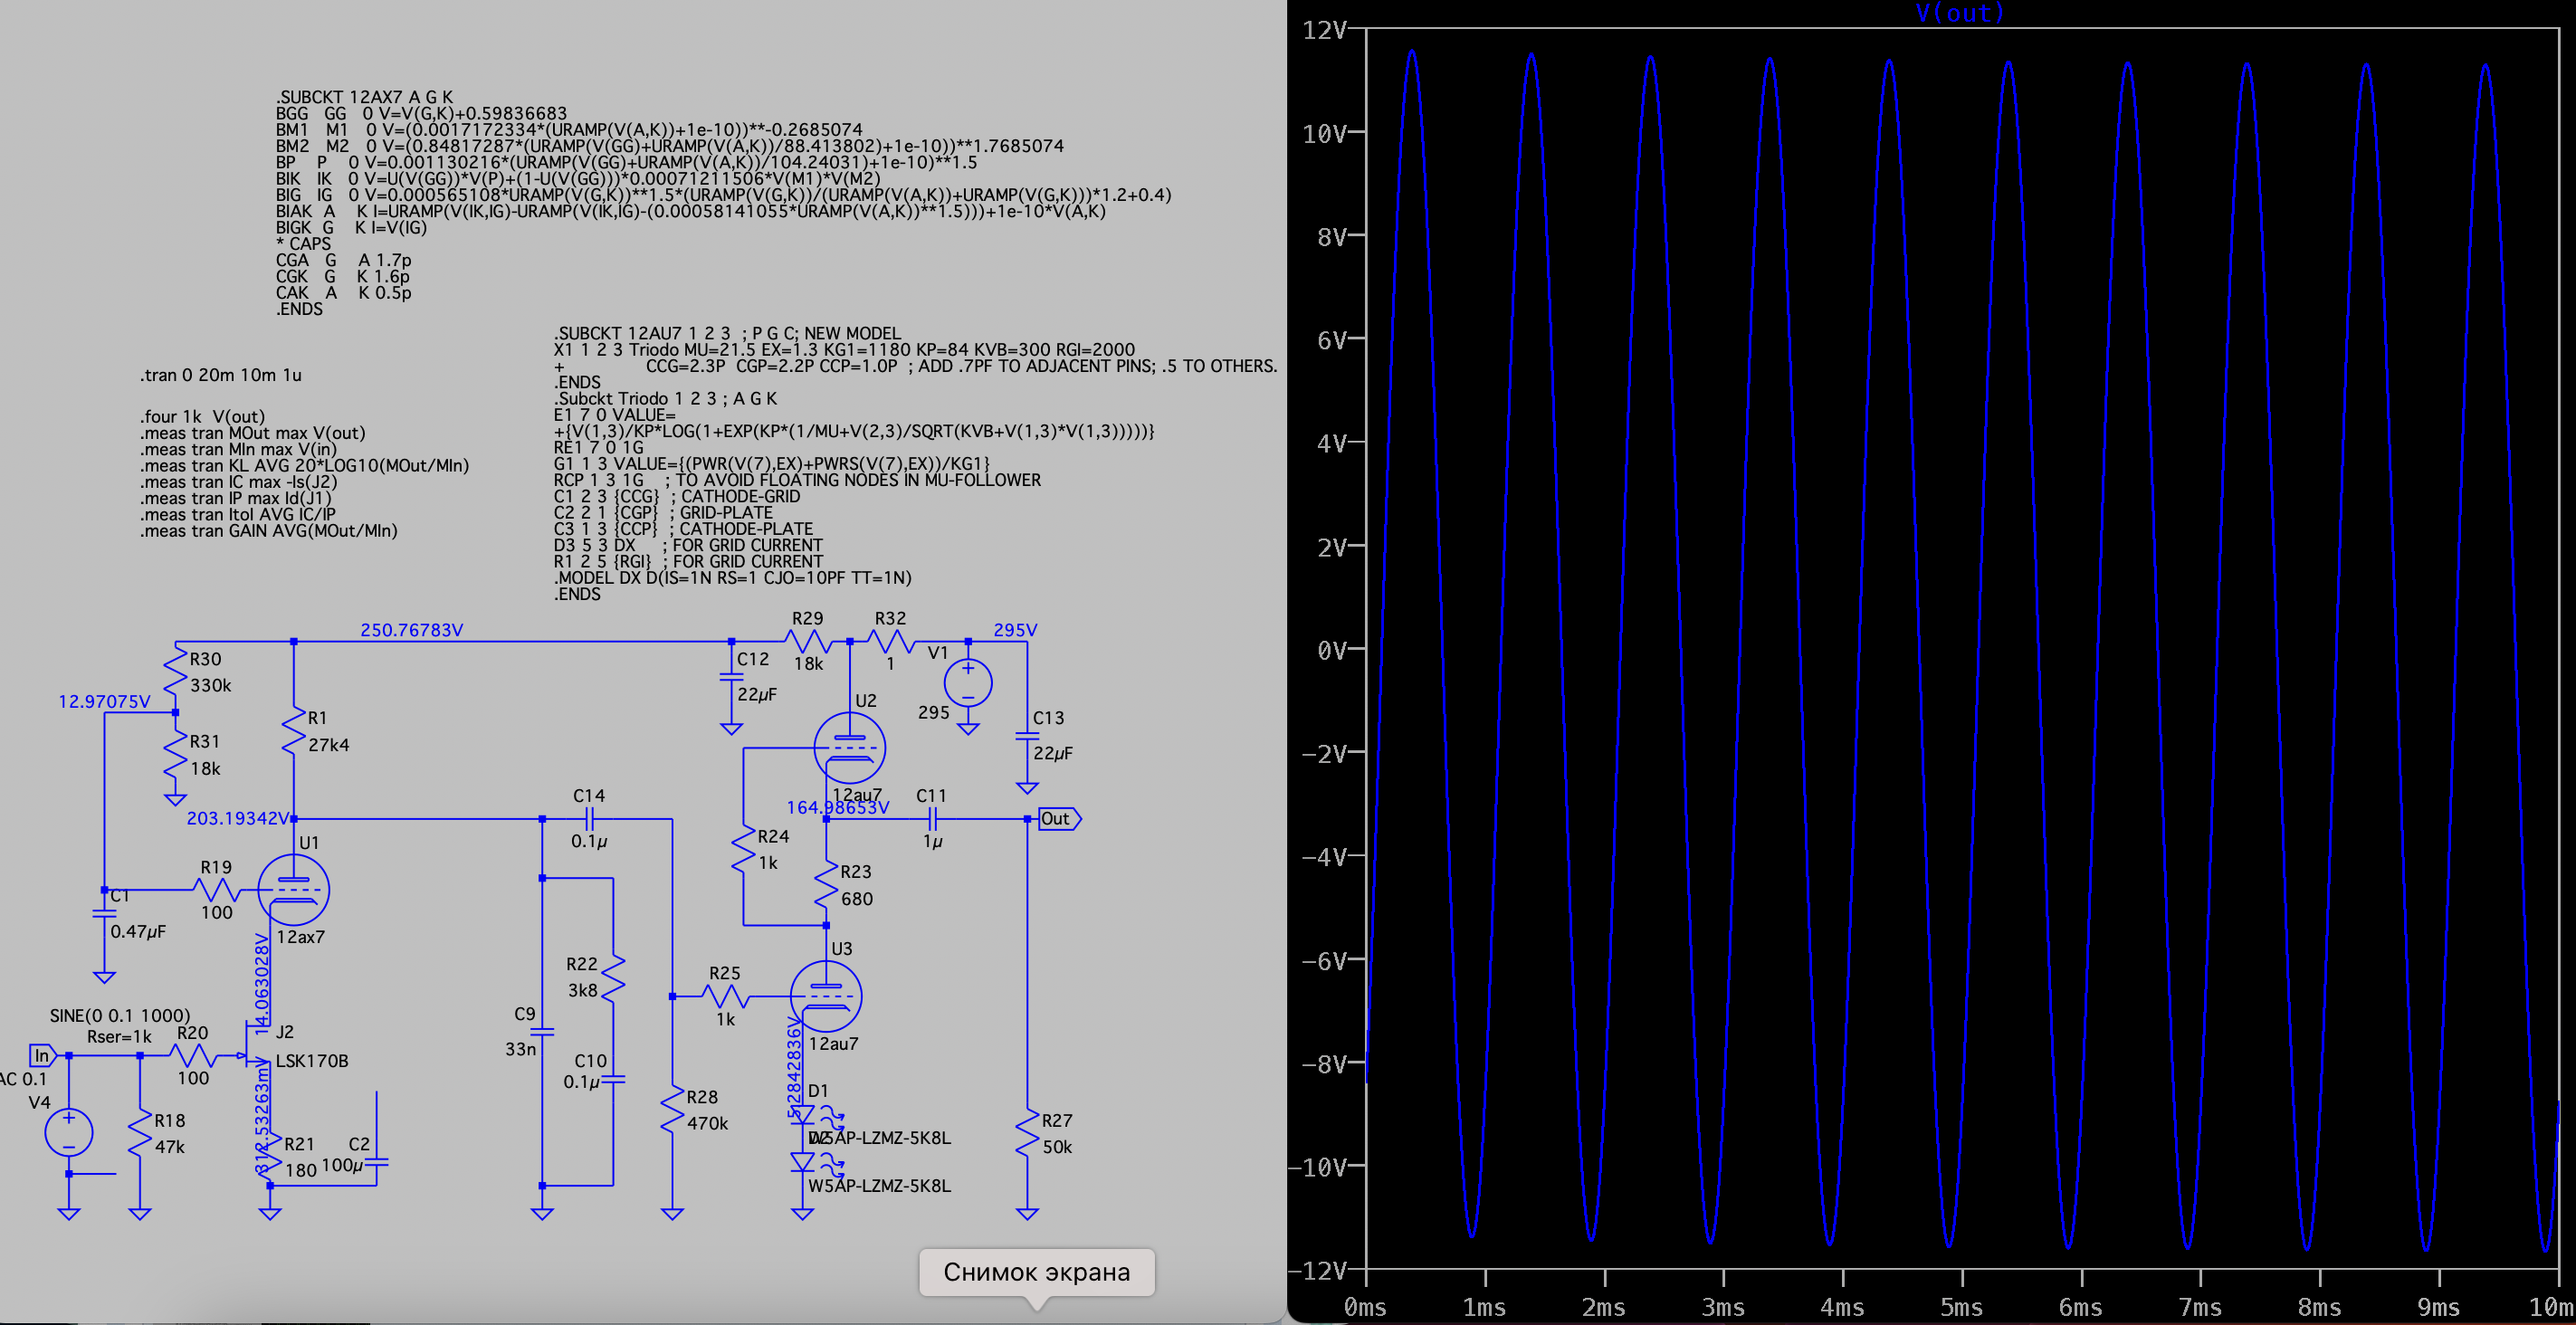
Task: Click the U1 12ax7 triode symbol
Action: pos(293,890)
